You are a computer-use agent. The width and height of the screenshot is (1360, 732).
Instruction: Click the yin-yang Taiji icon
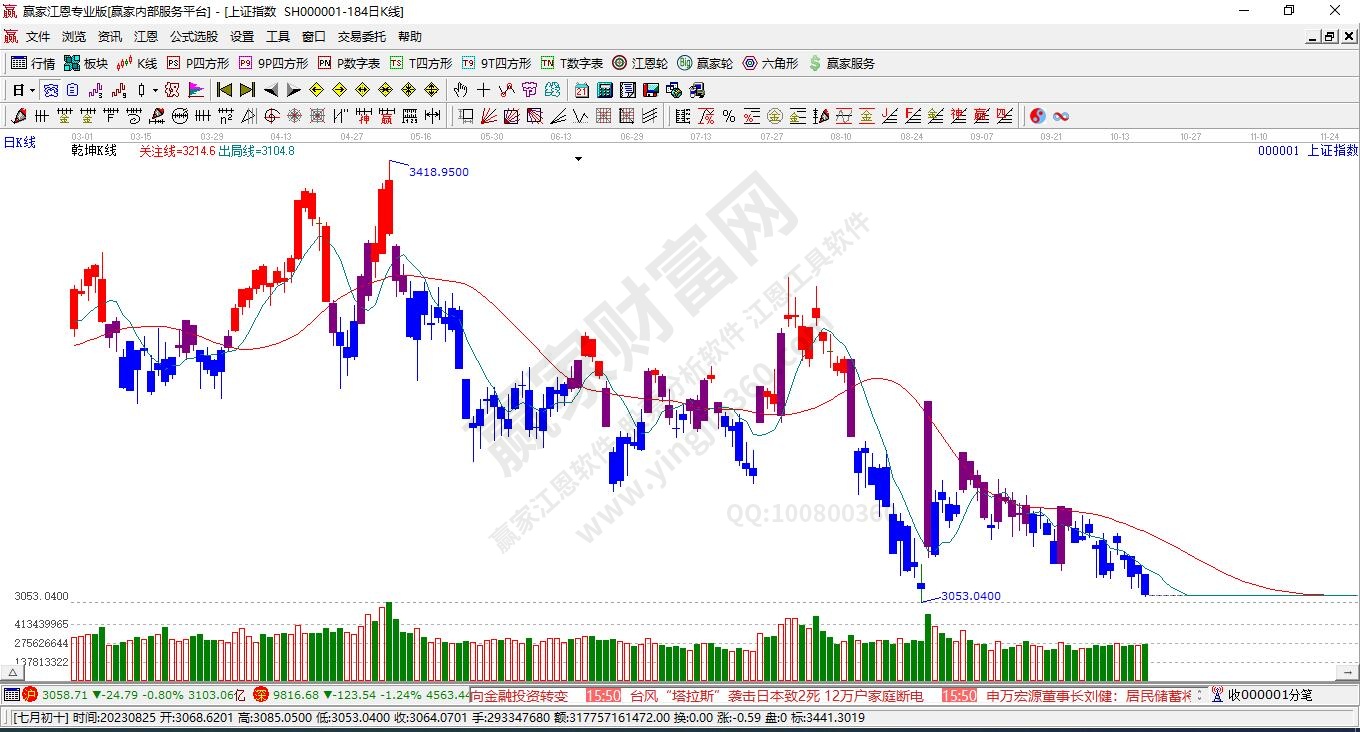coord(1037,116)
